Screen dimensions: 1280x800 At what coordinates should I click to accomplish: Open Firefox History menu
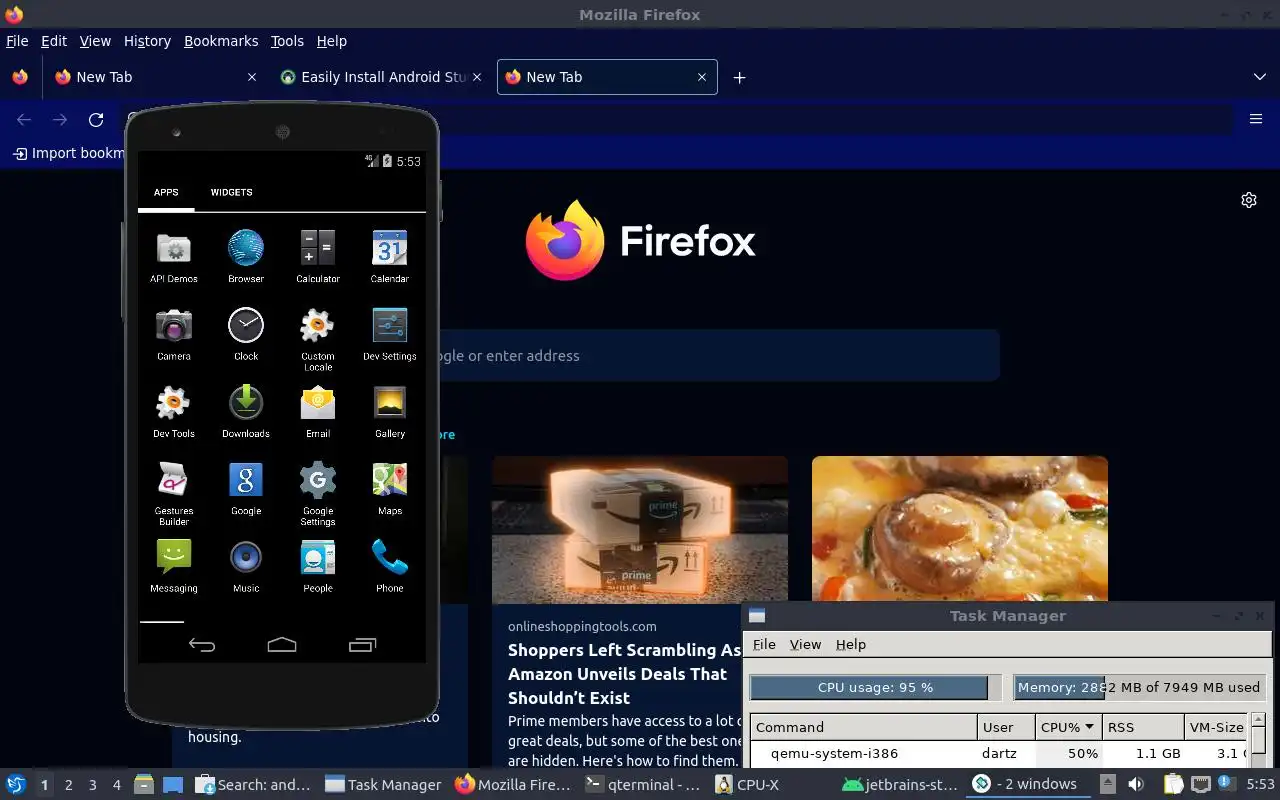[147, 41]
